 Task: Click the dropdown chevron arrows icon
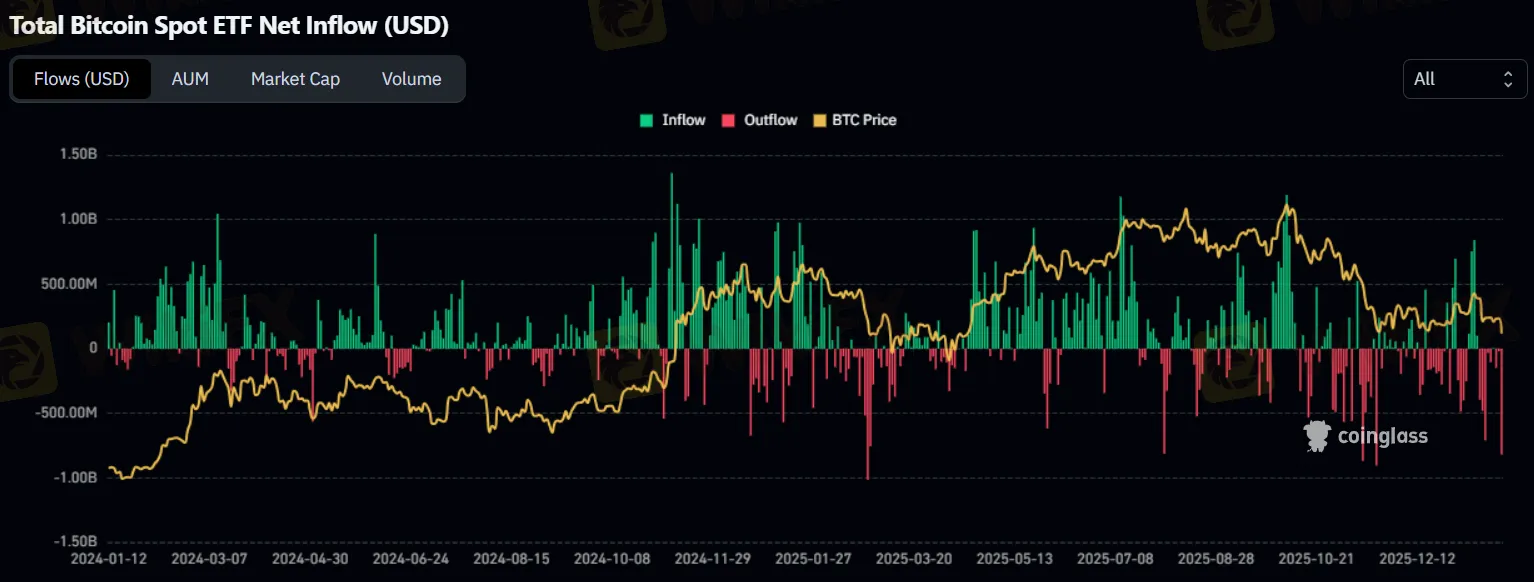coord(1510,78)
